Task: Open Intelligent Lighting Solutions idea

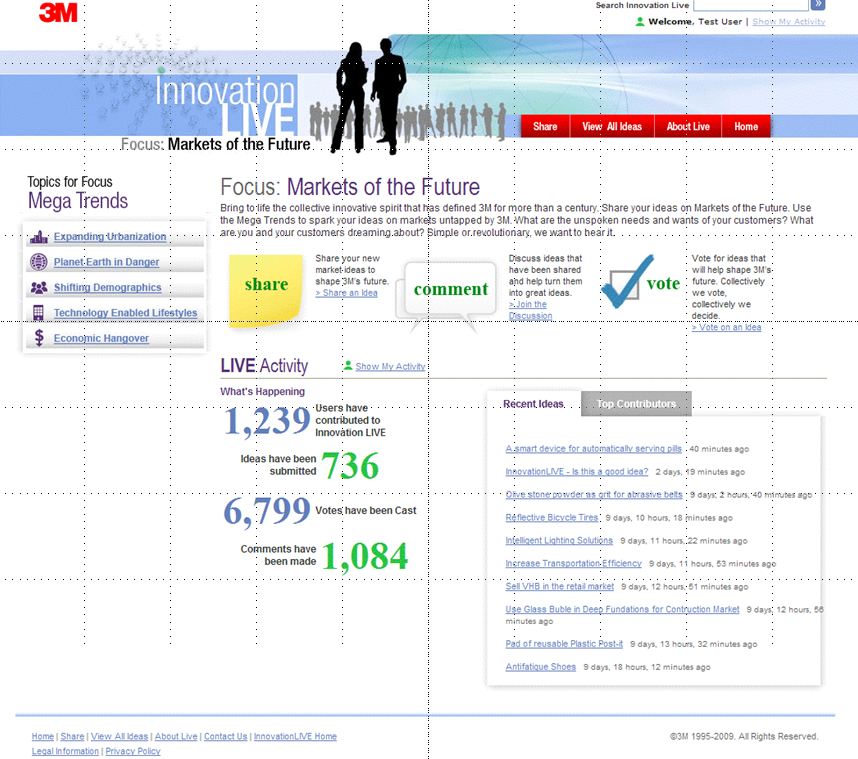Action: tap(559, 541)
